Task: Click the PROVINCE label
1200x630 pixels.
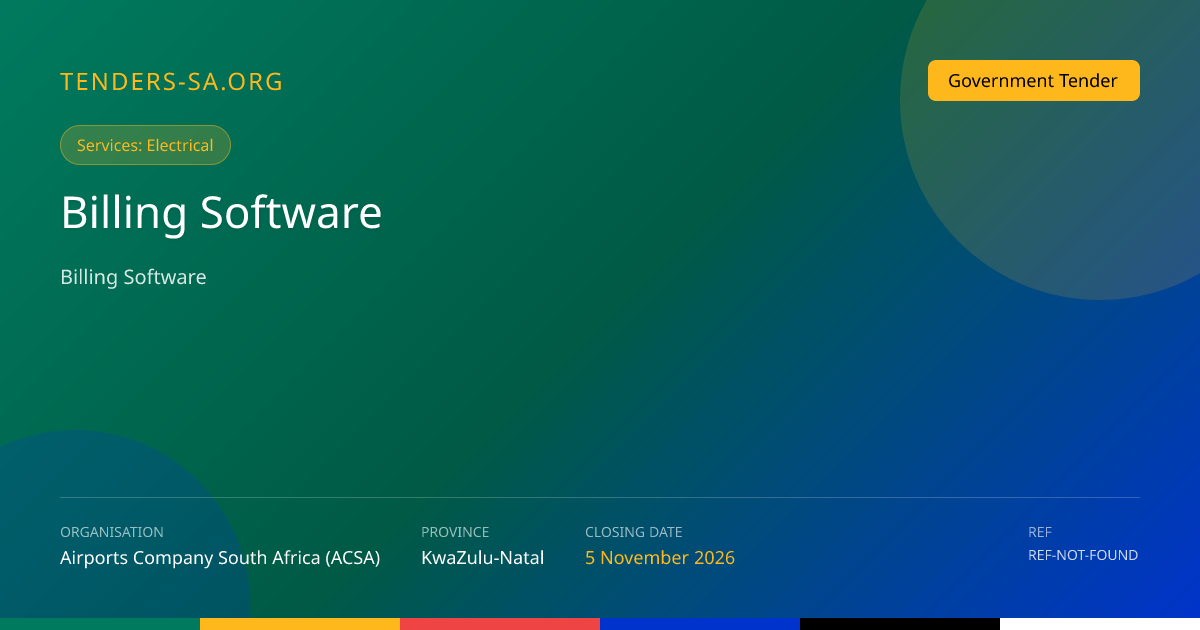Action: 455,532
